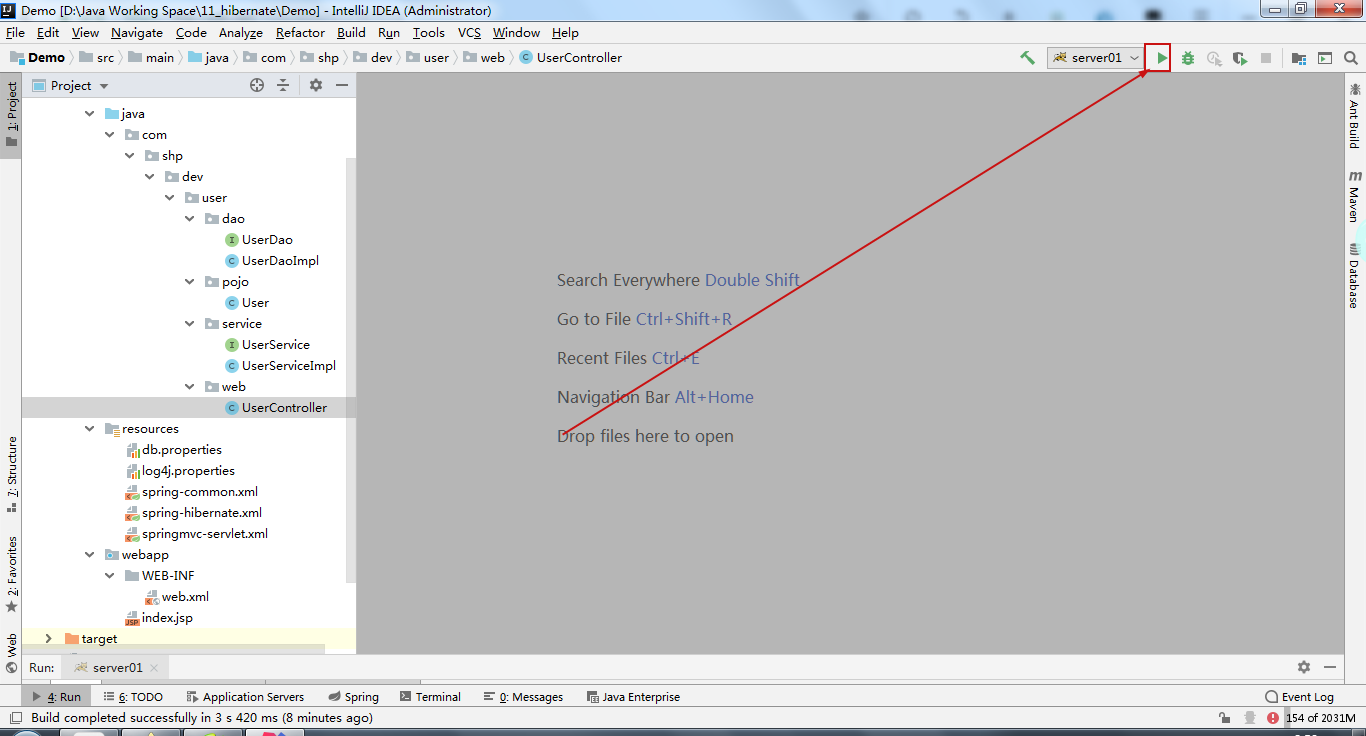Collapse all nodes in the Project panel
The image size is (1366, 736).
pos(283,85)
